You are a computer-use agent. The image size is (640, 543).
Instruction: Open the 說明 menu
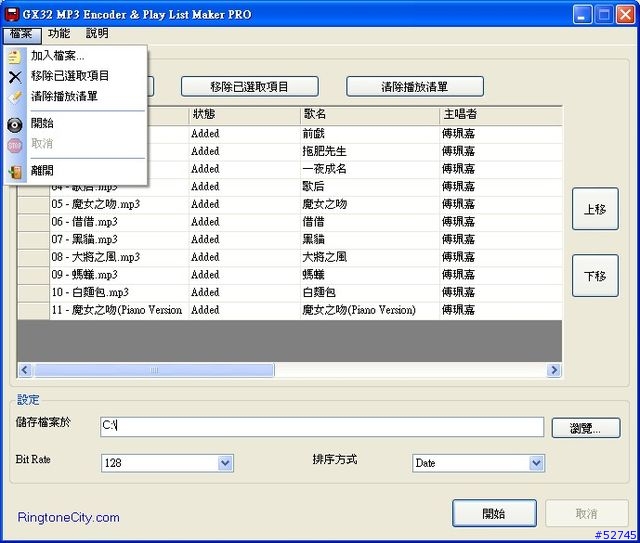(97, 33)
